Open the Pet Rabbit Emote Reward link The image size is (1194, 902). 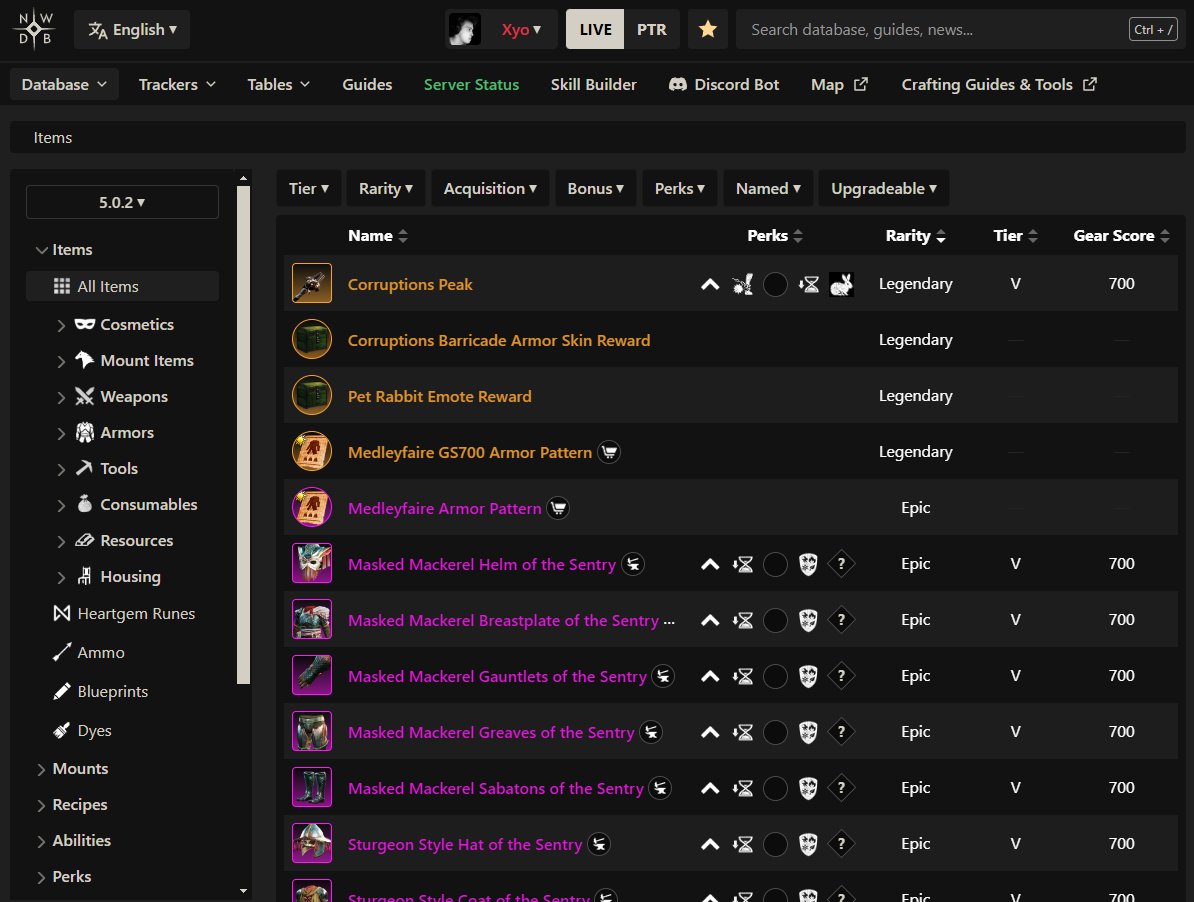coord(439,396)
